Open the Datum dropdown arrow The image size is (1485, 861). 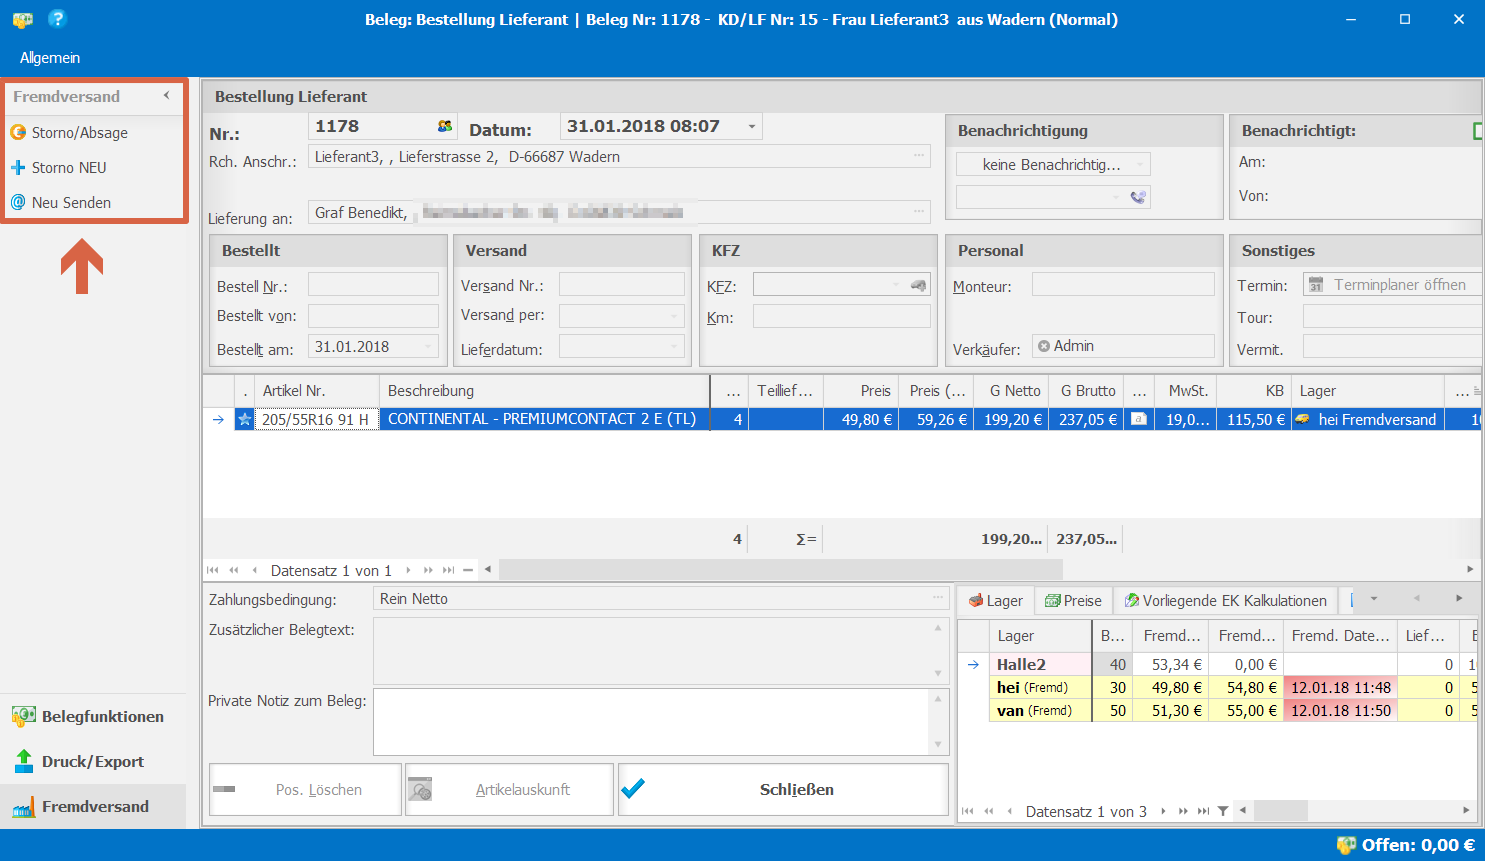click(x=752, y=126)
